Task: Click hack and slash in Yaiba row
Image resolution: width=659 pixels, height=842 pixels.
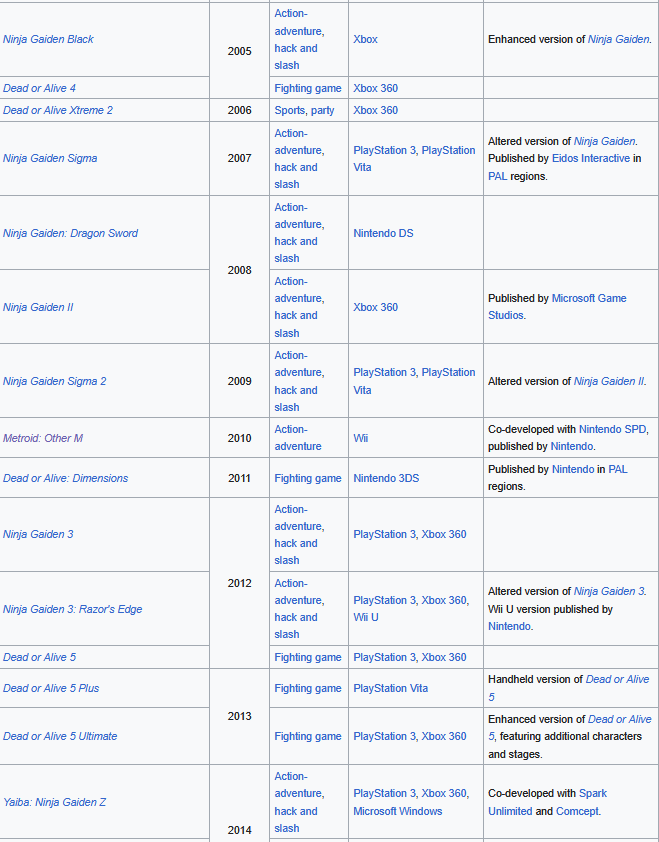Action: pos(296,819)
